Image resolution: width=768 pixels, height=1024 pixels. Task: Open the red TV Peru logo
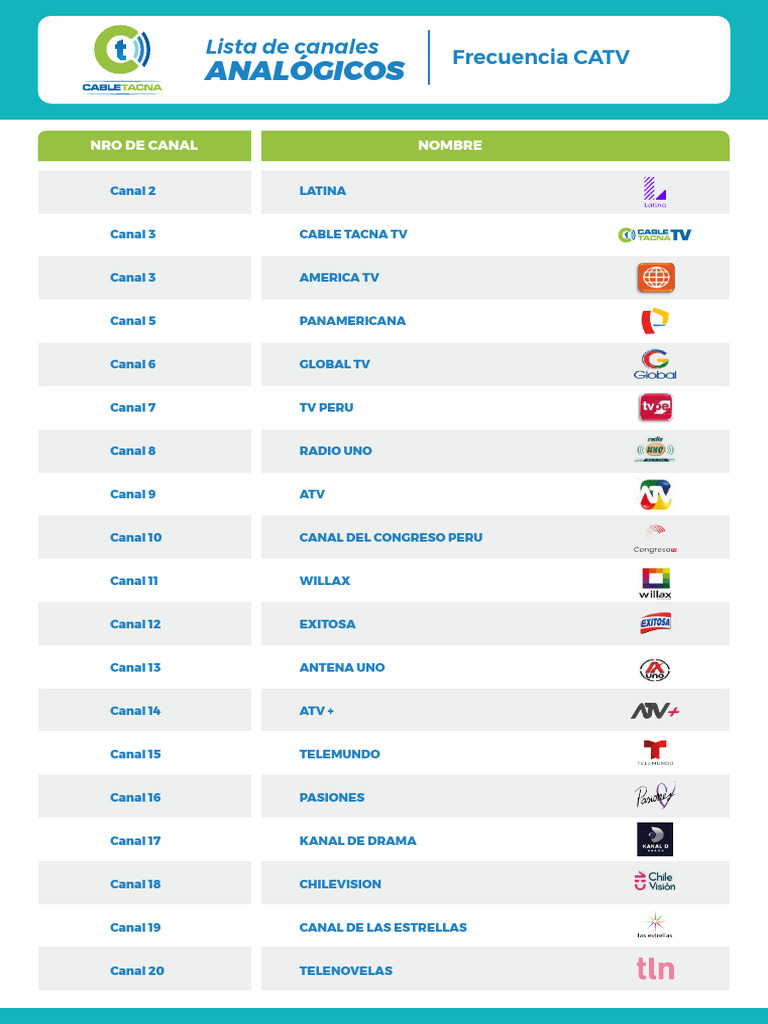coord(655,407)
